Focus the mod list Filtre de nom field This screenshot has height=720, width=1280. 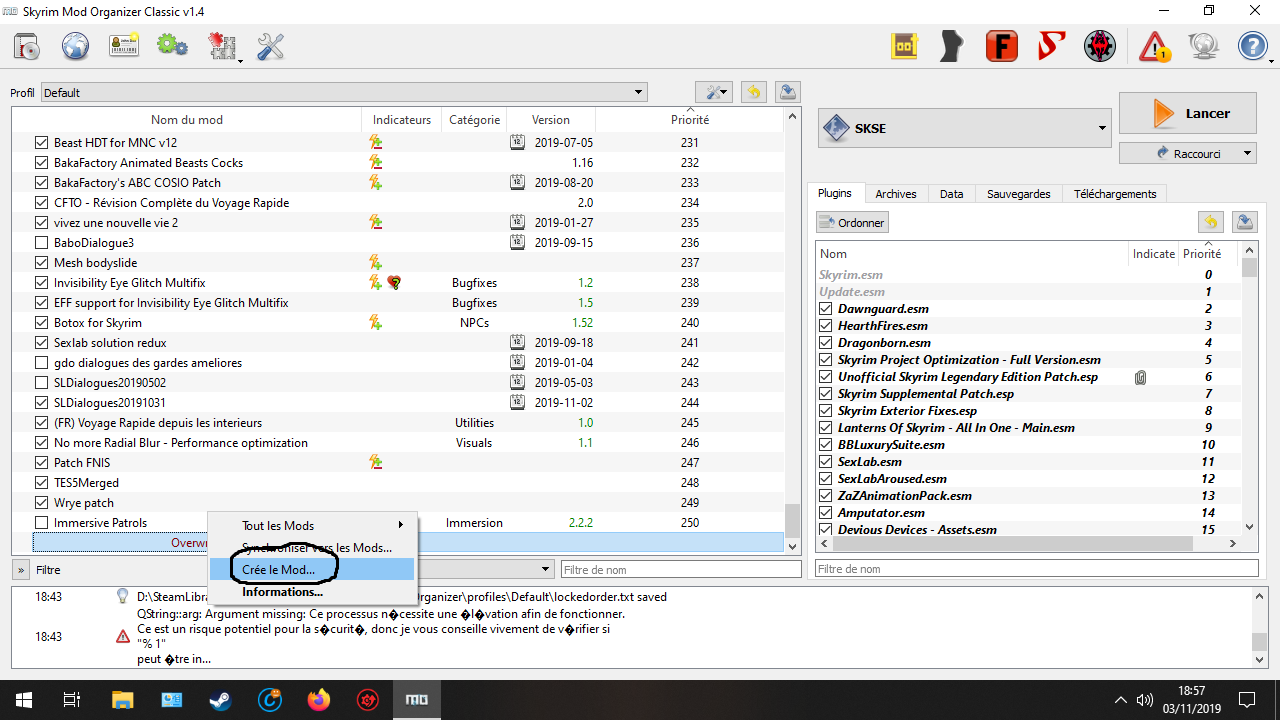click(x=681, y=569)
